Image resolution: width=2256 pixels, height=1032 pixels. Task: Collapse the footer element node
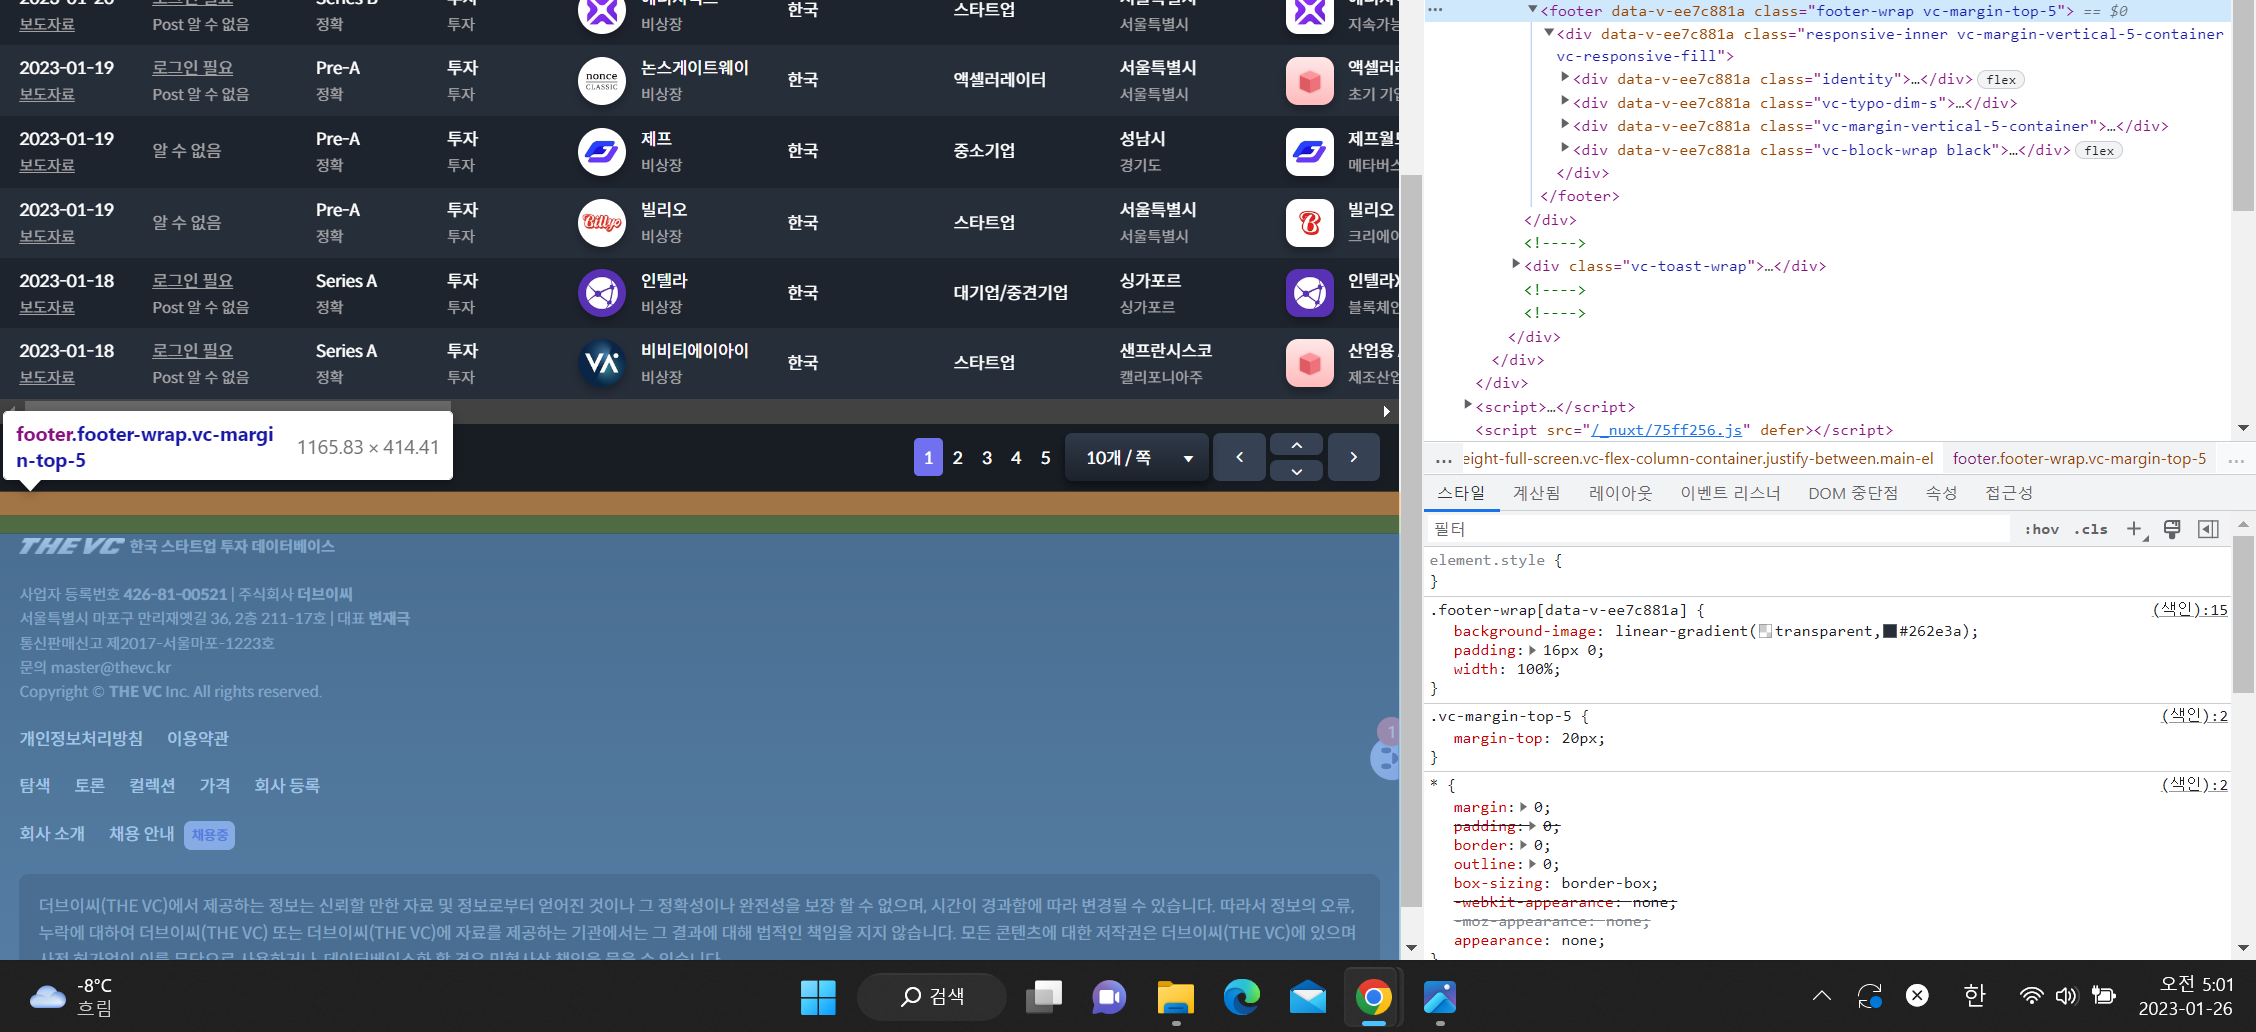point(1532,10)
